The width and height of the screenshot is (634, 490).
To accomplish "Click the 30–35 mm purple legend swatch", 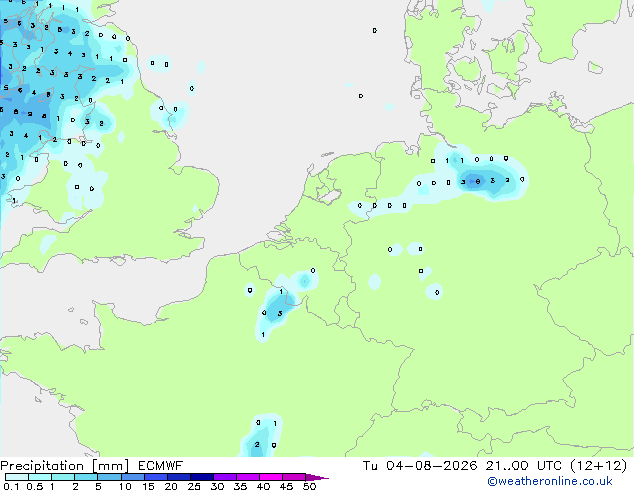I will tap(225, 477).
